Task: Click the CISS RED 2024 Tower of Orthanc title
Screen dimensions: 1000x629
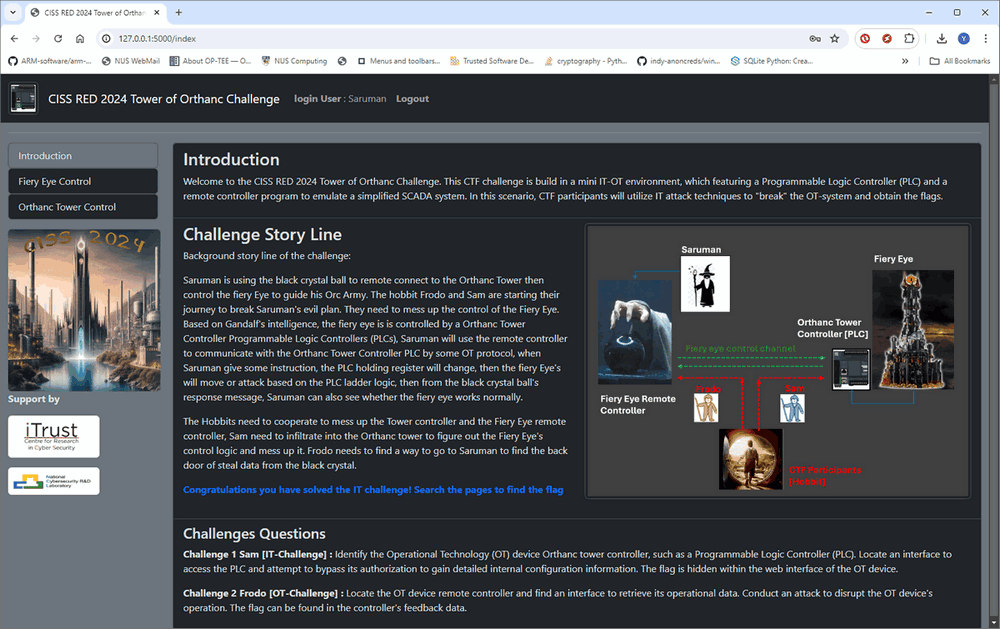Action: click(x=164, y=99)
